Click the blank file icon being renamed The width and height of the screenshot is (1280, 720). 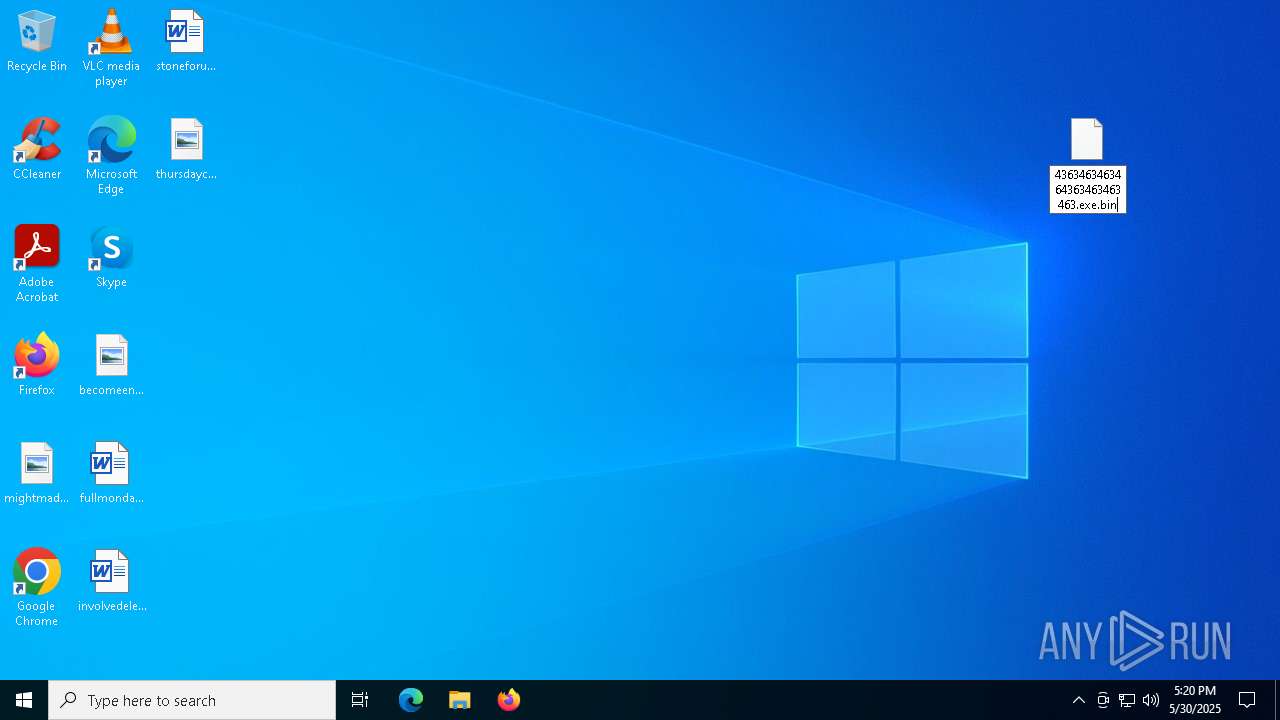tap(1087, 139)
